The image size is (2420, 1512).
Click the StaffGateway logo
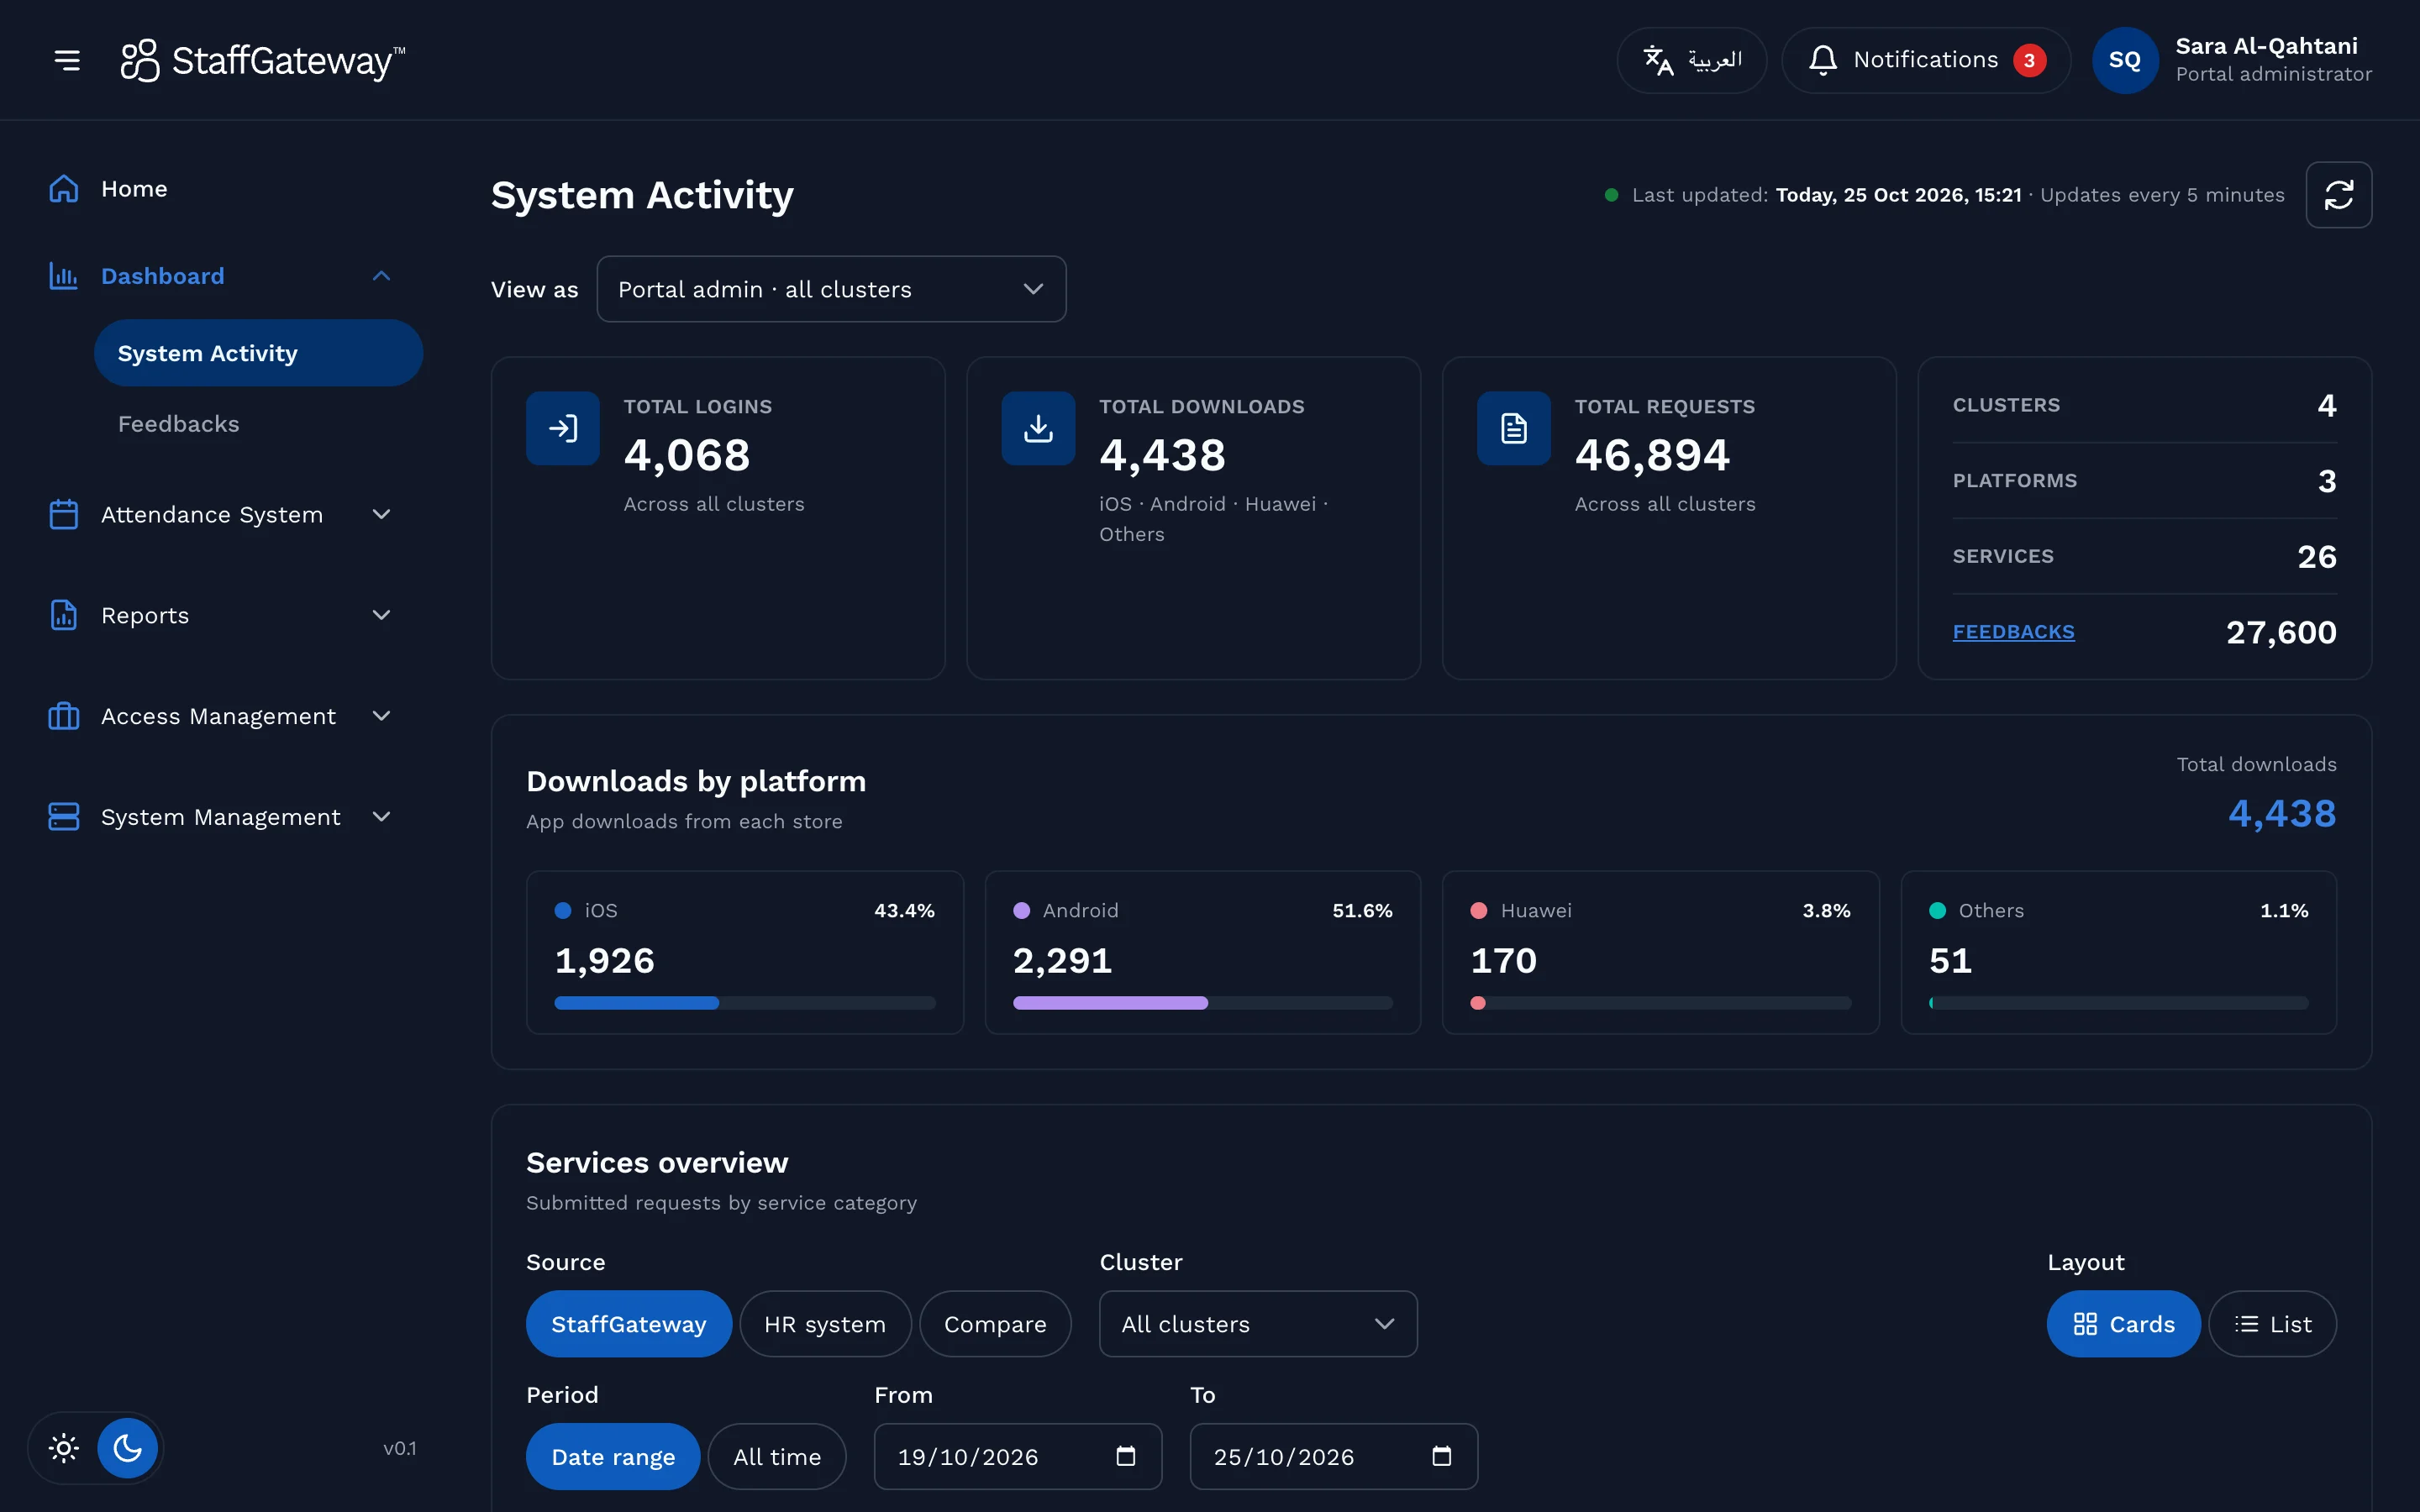pos(262,60)
